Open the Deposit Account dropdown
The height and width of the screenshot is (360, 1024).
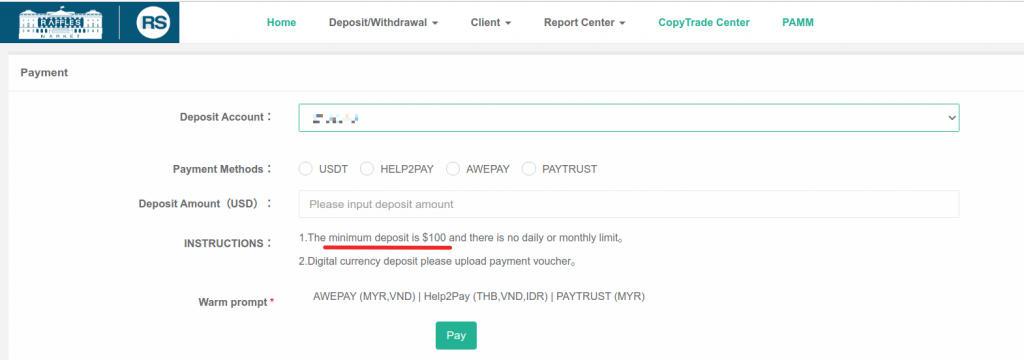629,118
